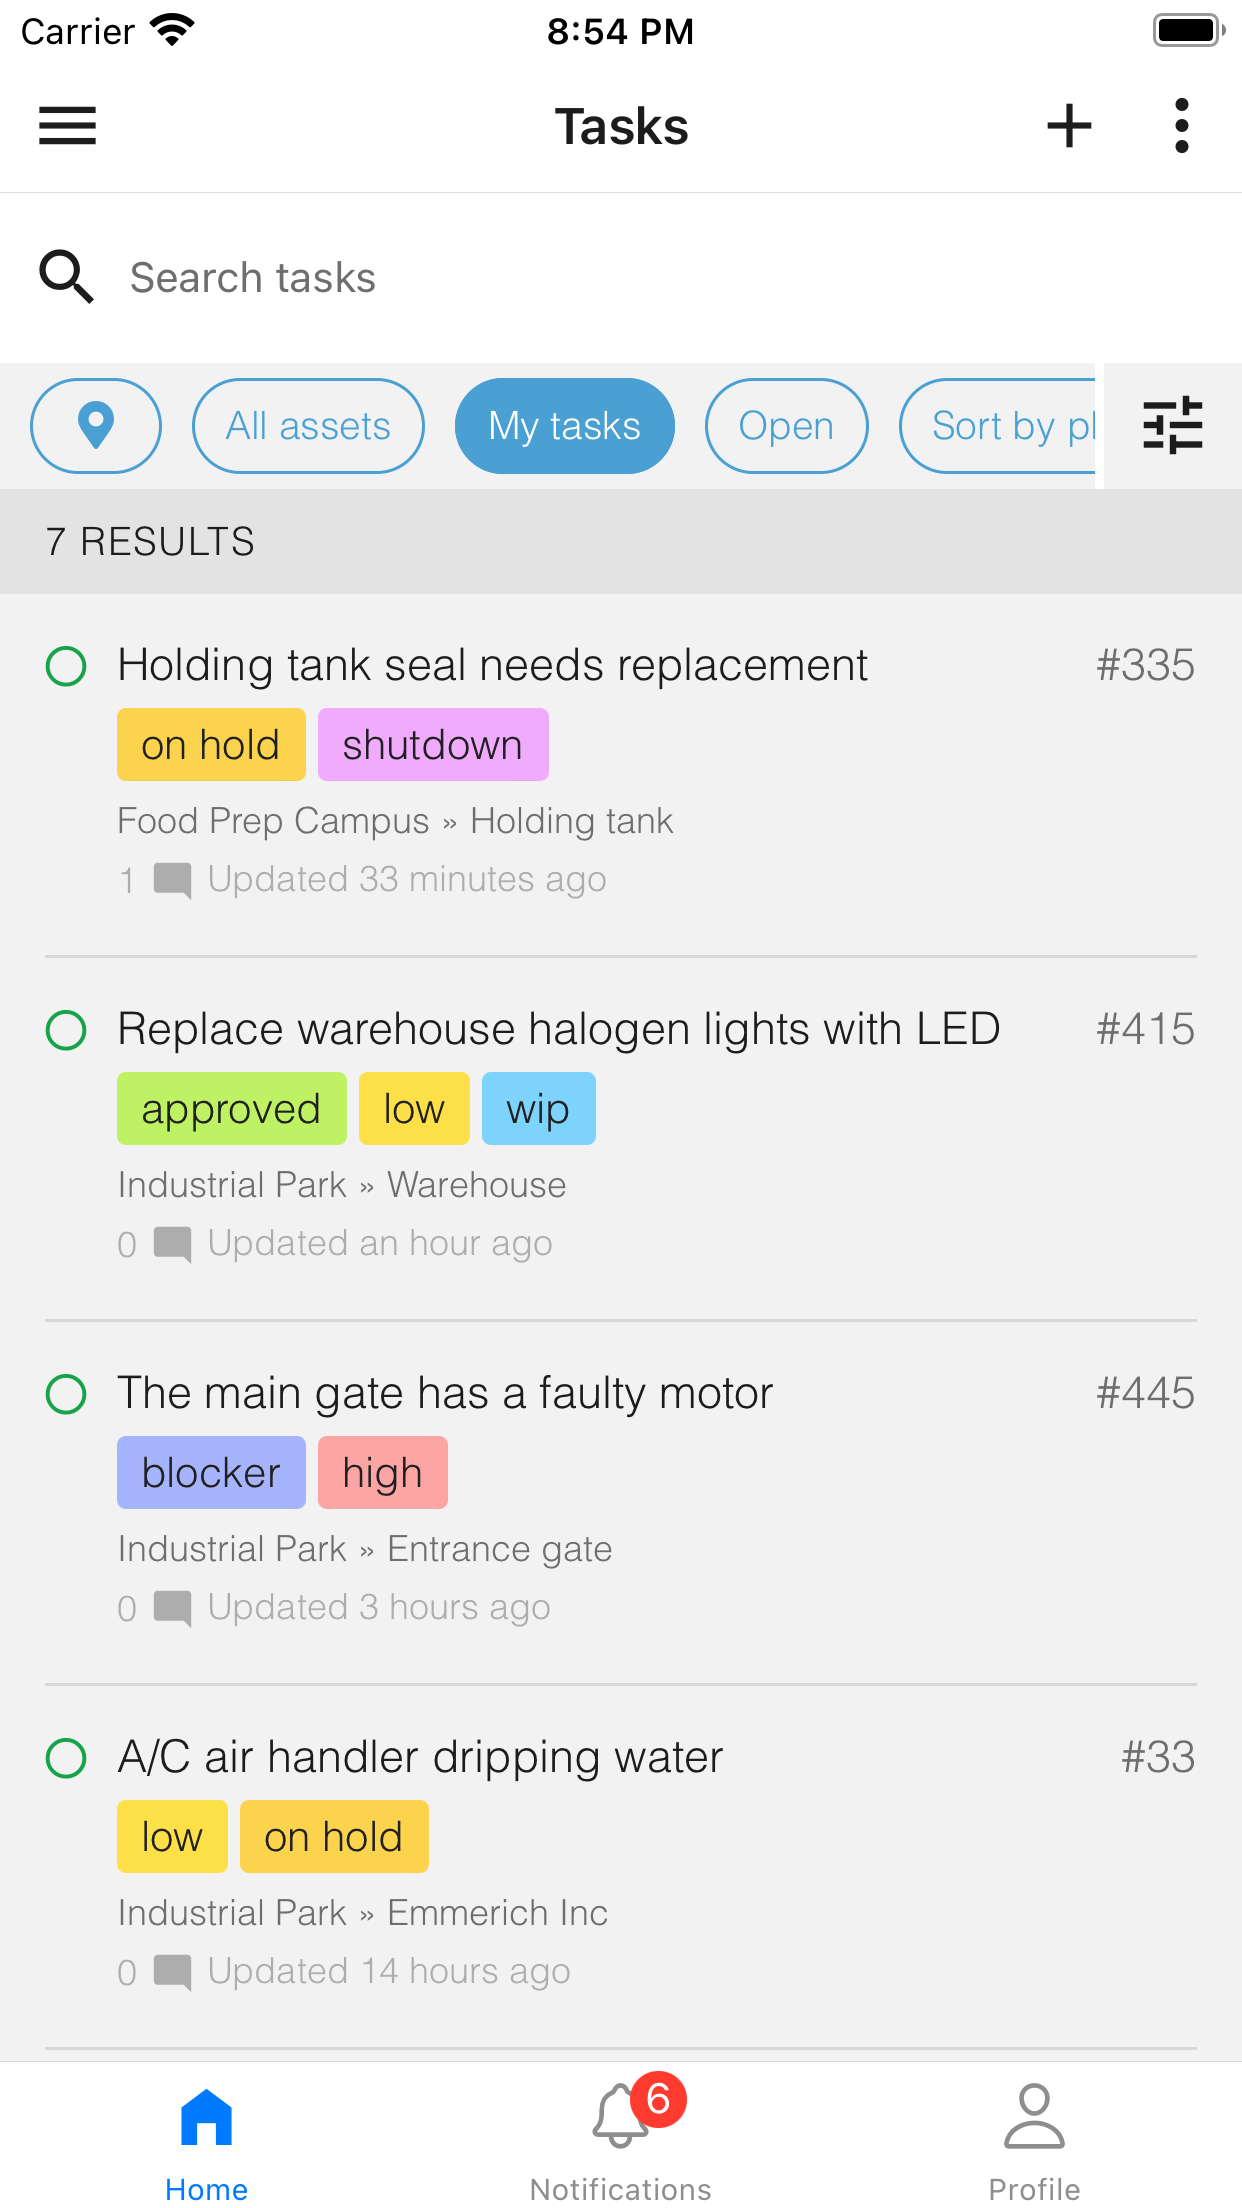Open the filter sliders settings icon
The image size is (1242, 2208).
click(1172, 426)
